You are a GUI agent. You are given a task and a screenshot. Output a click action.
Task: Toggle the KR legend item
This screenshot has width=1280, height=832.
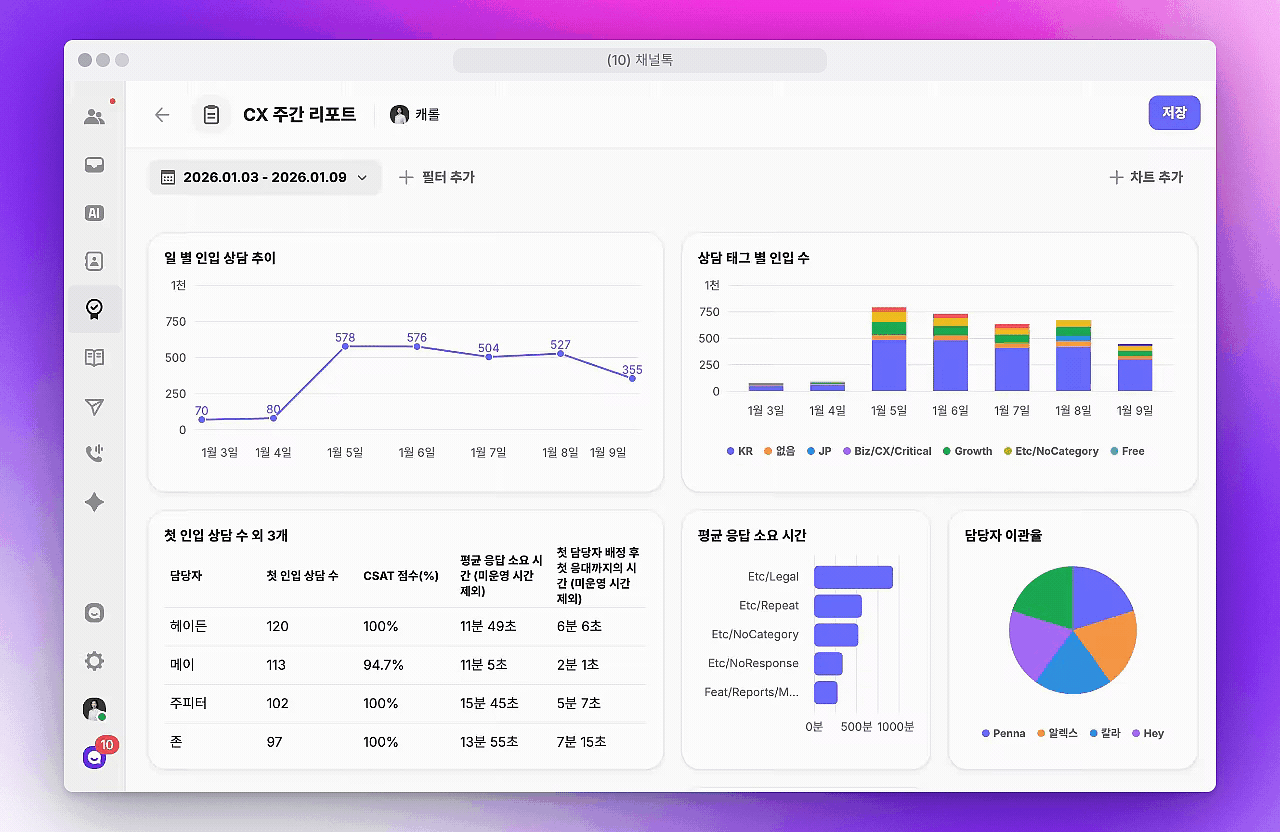(x=740, y=451)
